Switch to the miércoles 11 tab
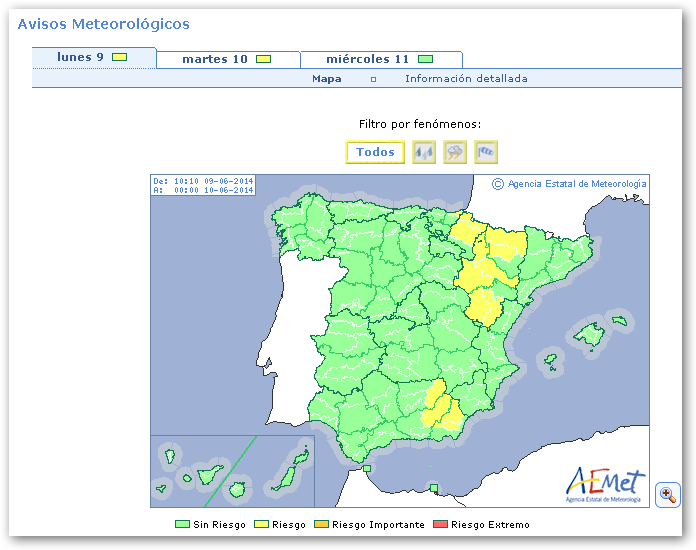 (380, 60)
